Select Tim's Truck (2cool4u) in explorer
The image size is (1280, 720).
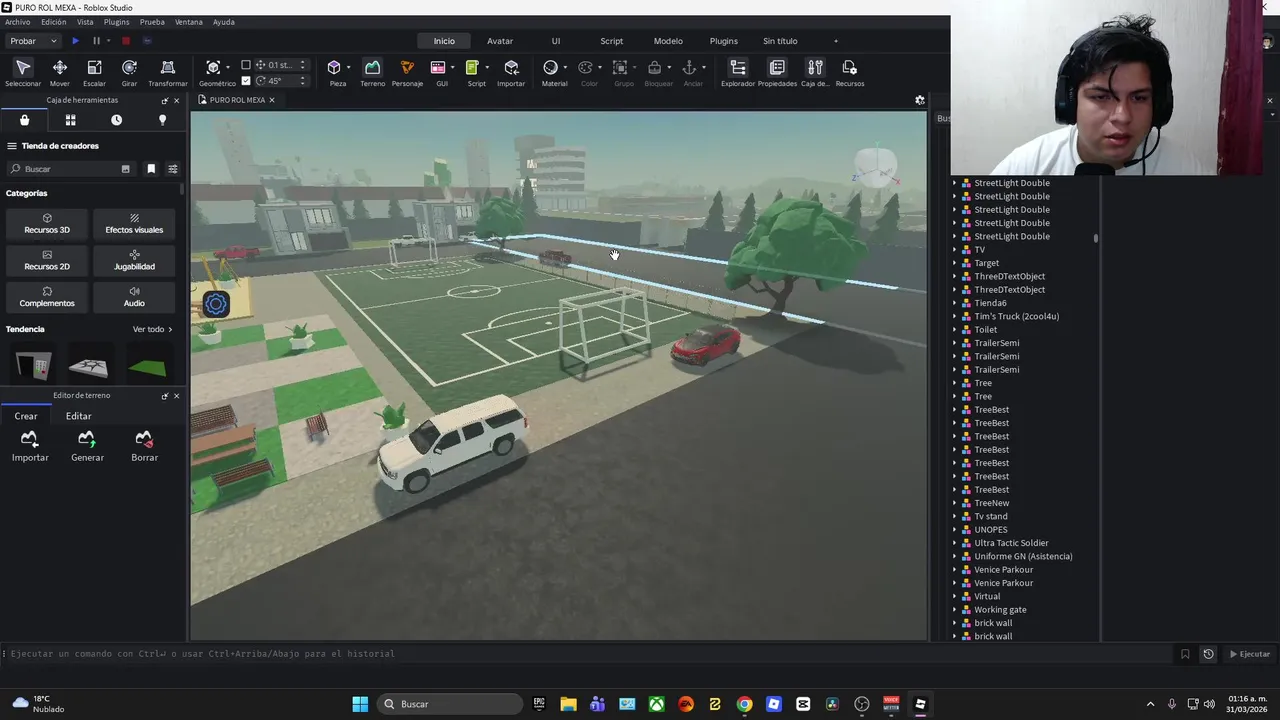click(x=1016, y=316)
